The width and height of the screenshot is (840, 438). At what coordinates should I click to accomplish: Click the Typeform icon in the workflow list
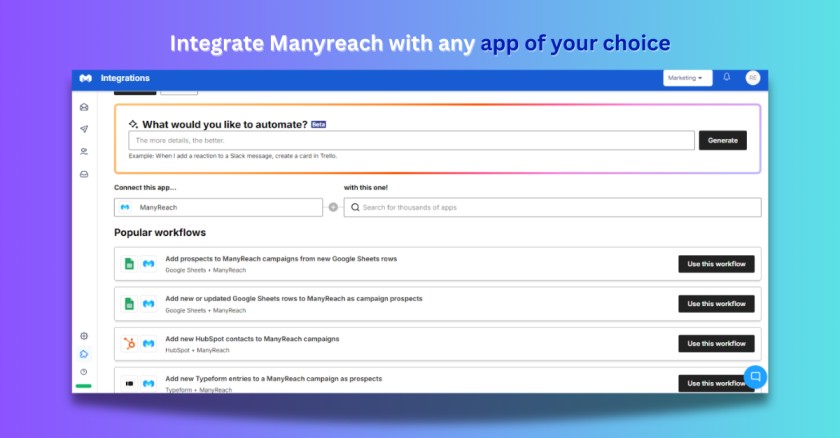click(x=129, y=383)
